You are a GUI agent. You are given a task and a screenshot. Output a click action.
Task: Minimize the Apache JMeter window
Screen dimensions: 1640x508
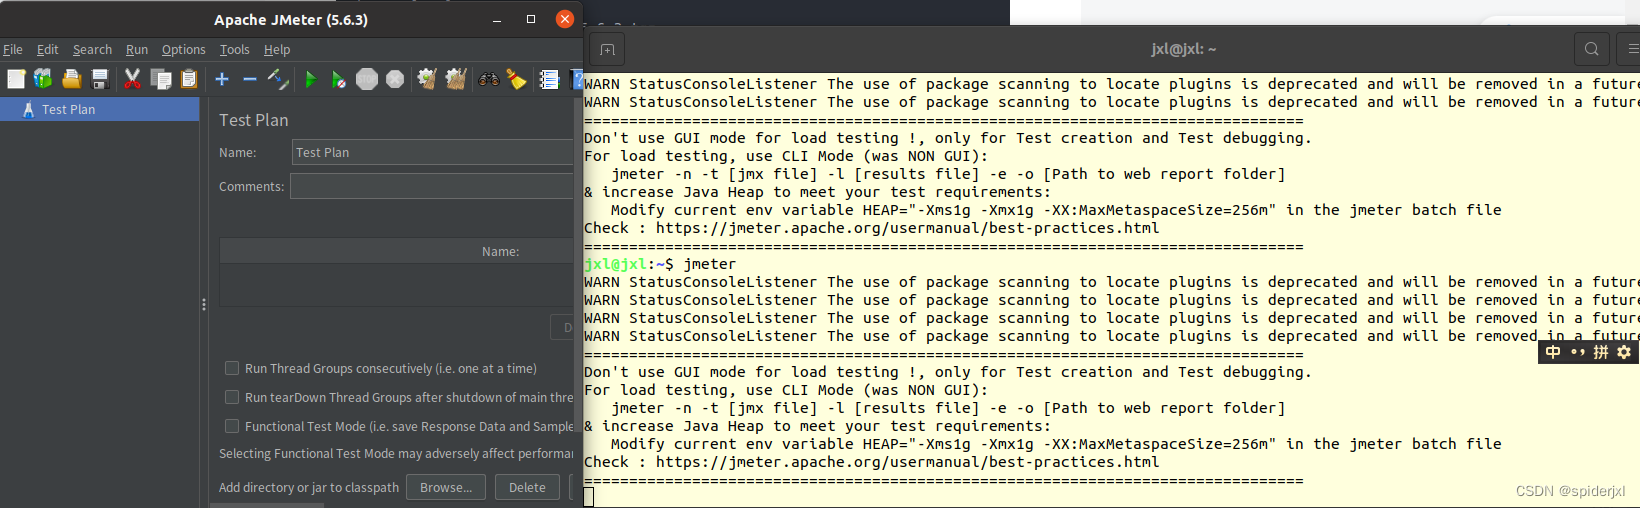(x=497, y=19)
